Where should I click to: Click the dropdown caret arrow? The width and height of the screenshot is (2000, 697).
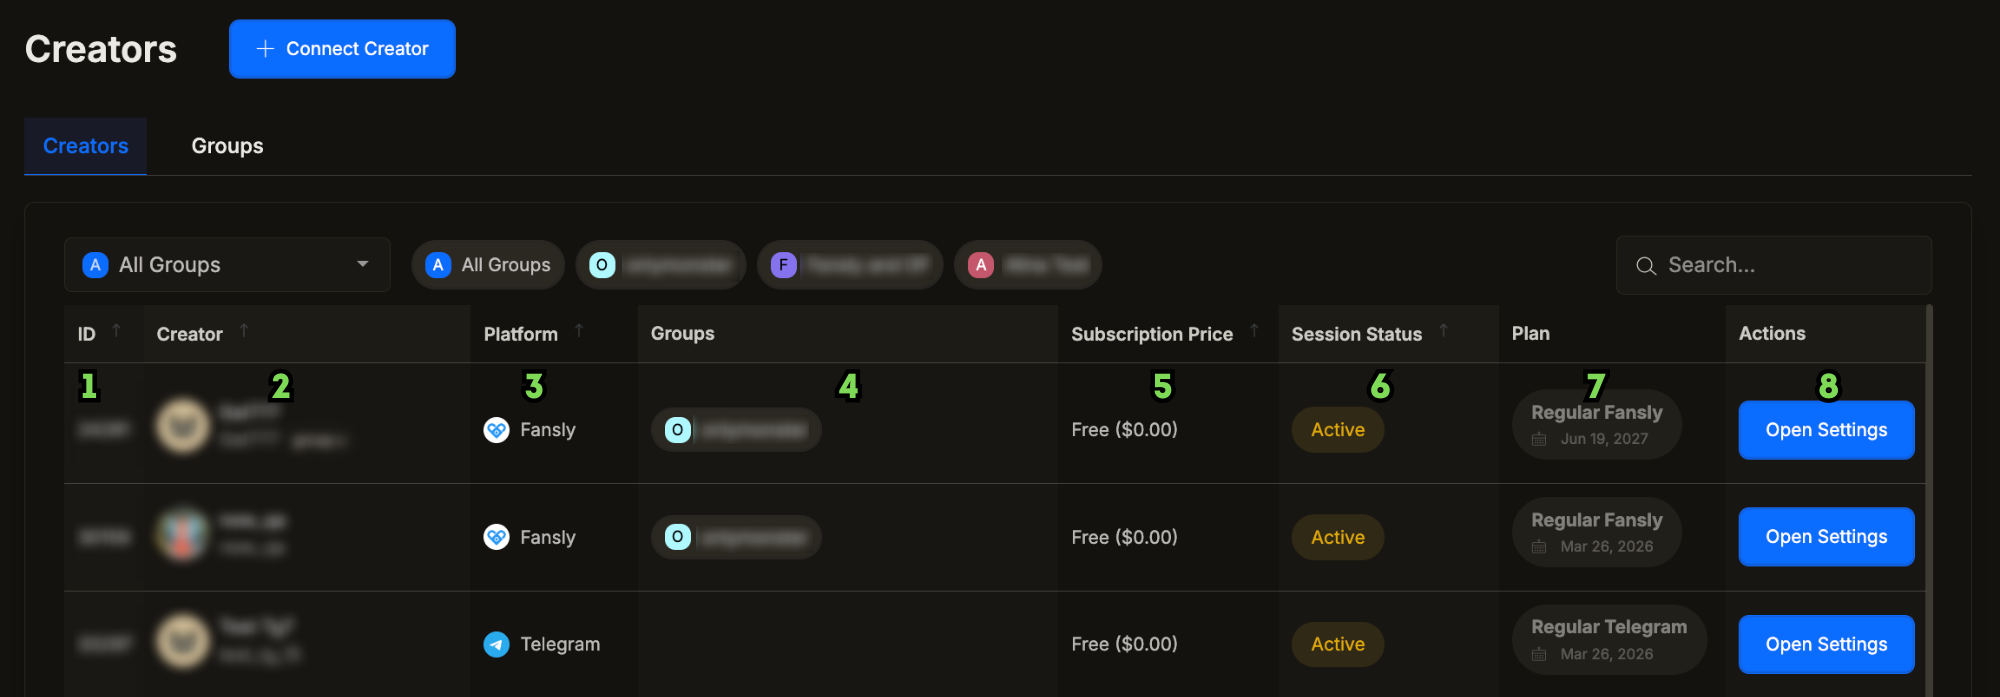click(x=362, y=265)
